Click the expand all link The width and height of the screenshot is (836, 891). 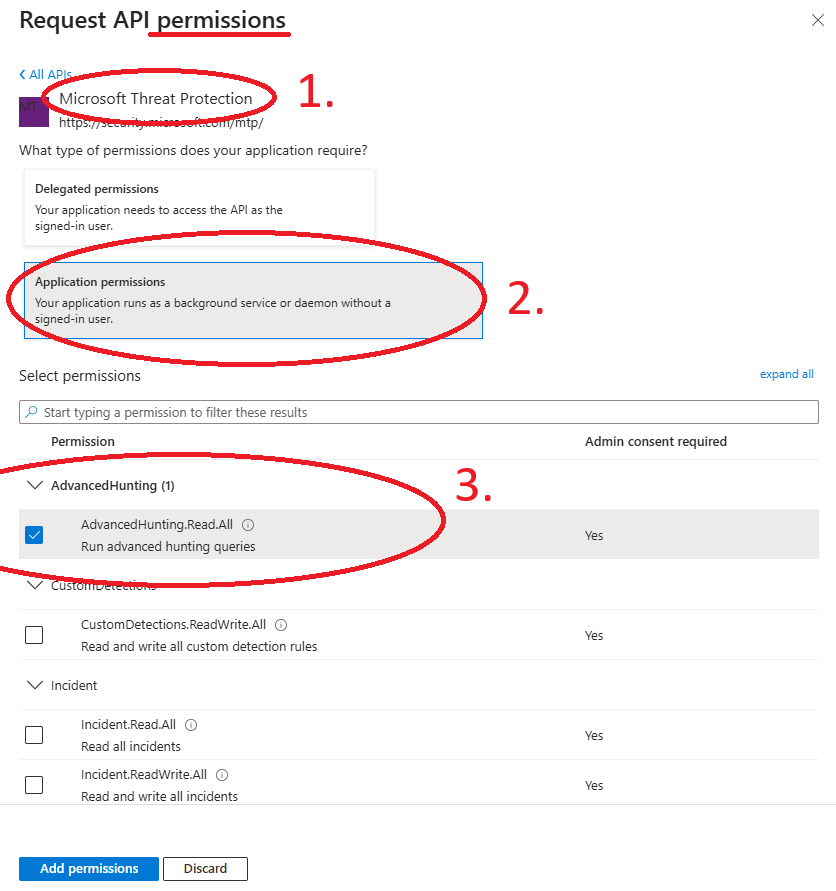(786, 374)
